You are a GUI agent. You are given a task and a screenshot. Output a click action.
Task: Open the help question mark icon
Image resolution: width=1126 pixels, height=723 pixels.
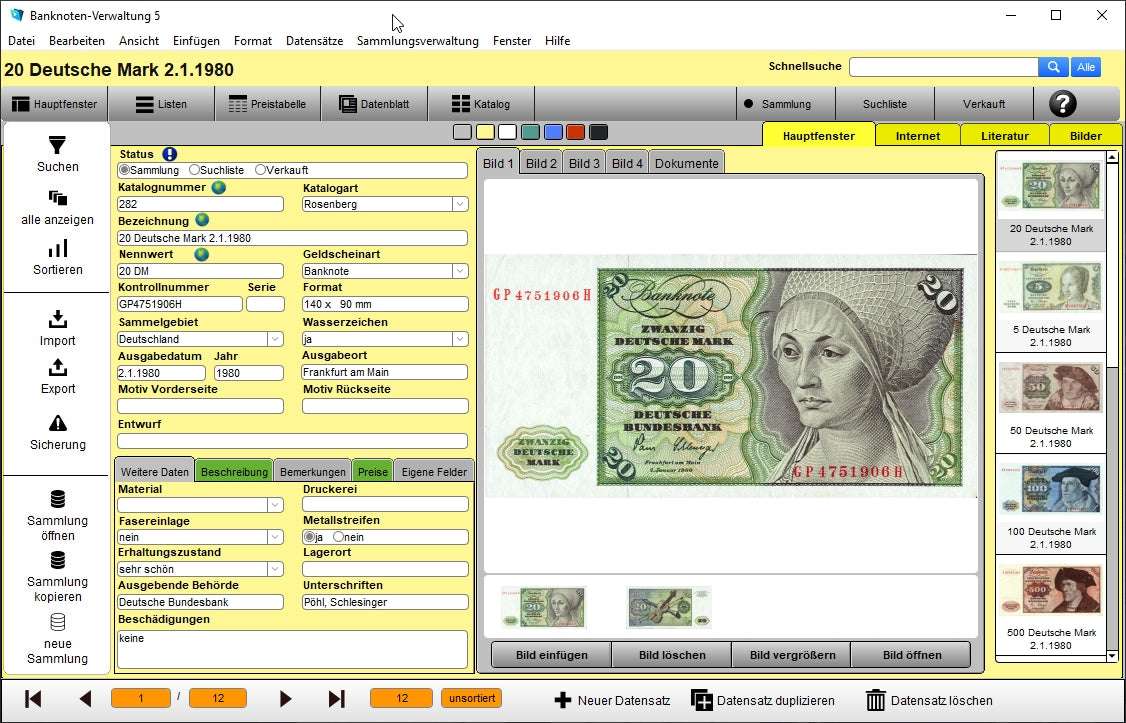click(x=1062, y=104)
